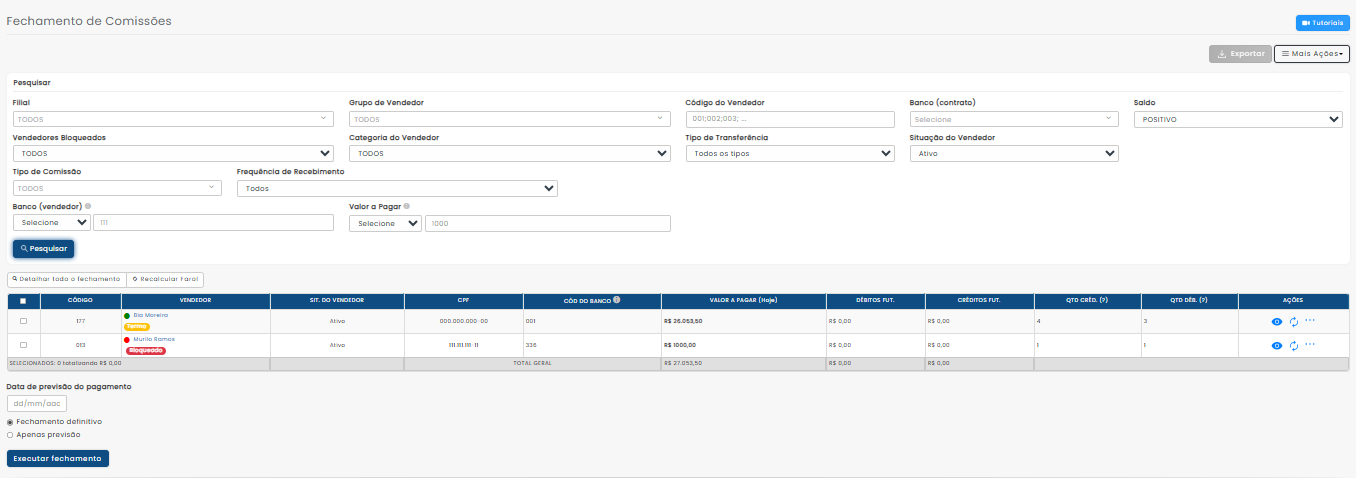Screen dimensions: 1356x478
Task: Open the Tutoriais video button
Action: pos(1322,23)
